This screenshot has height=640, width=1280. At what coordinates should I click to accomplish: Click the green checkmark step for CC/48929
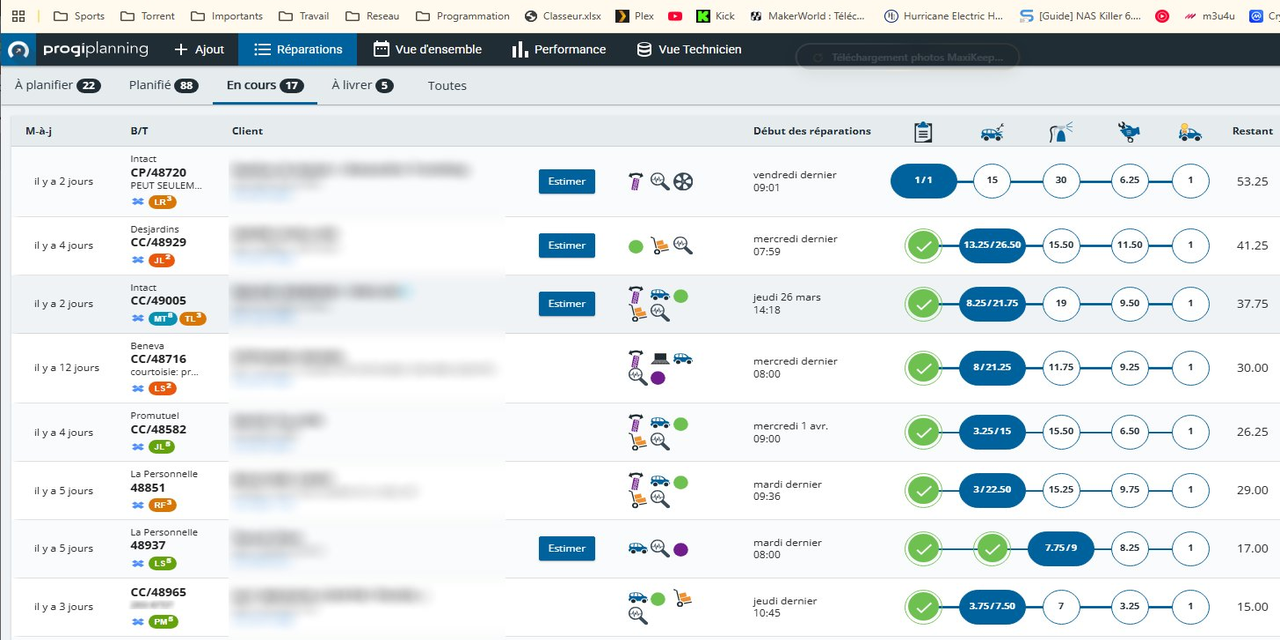point(923,246)
